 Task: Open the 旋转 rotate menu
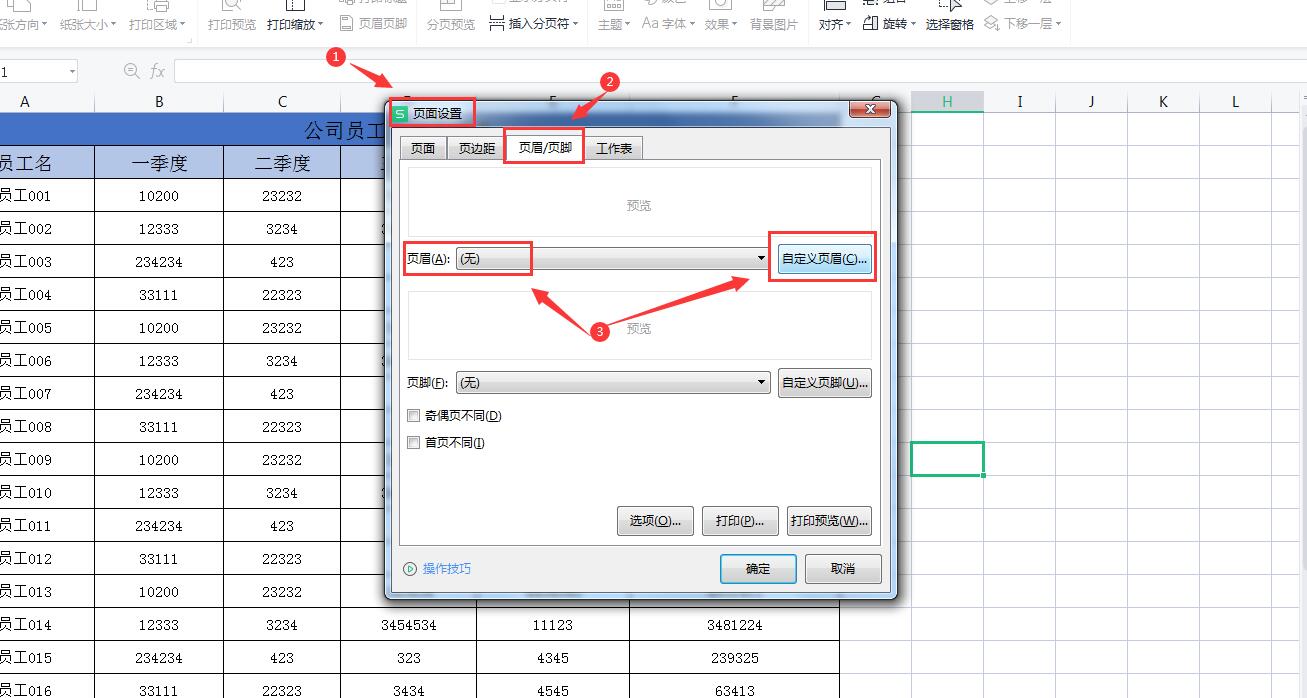click(889, 23)
